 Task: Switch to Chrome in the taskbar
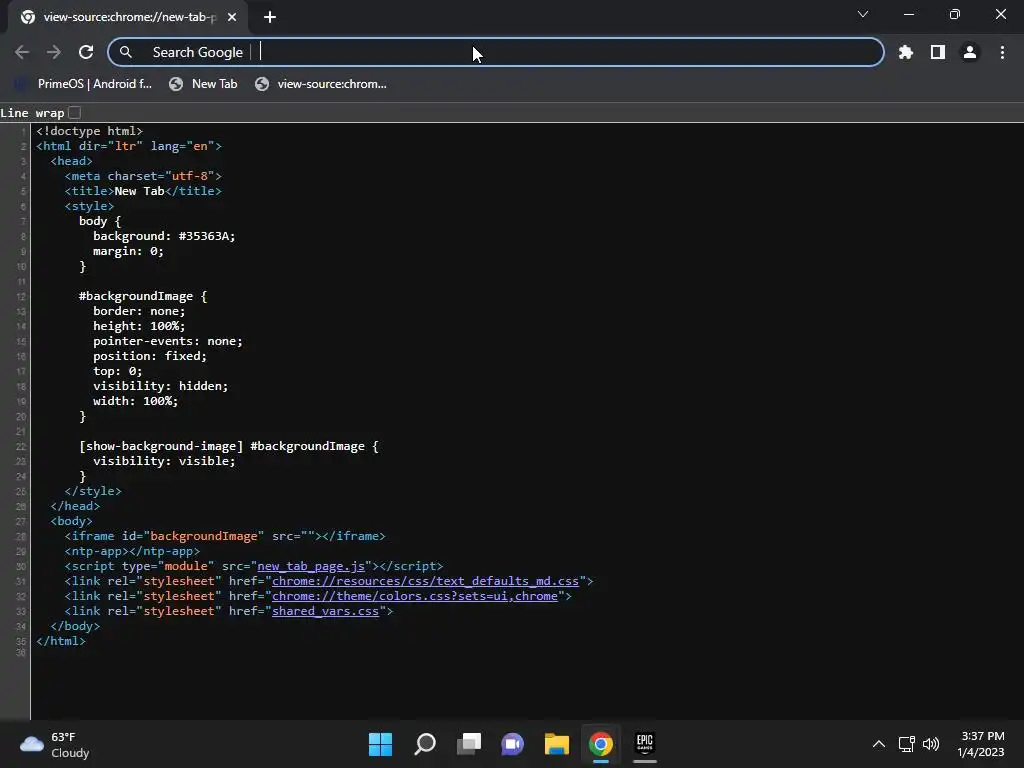coord(601,744)
